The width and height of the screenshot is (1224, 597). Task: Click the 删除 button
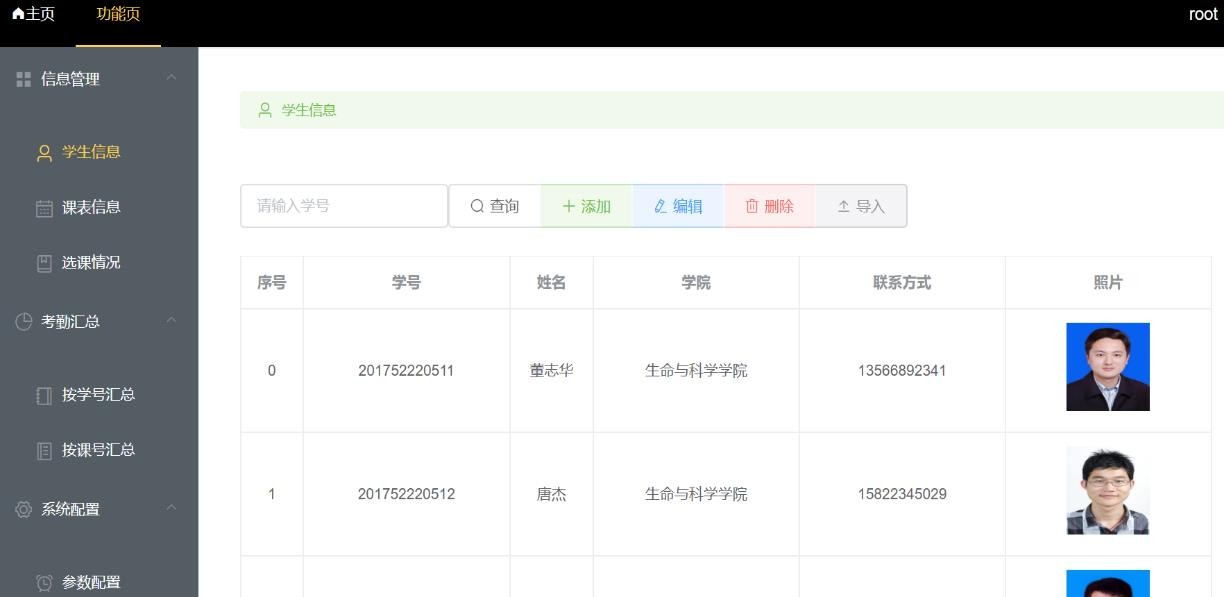click(769, 206)
